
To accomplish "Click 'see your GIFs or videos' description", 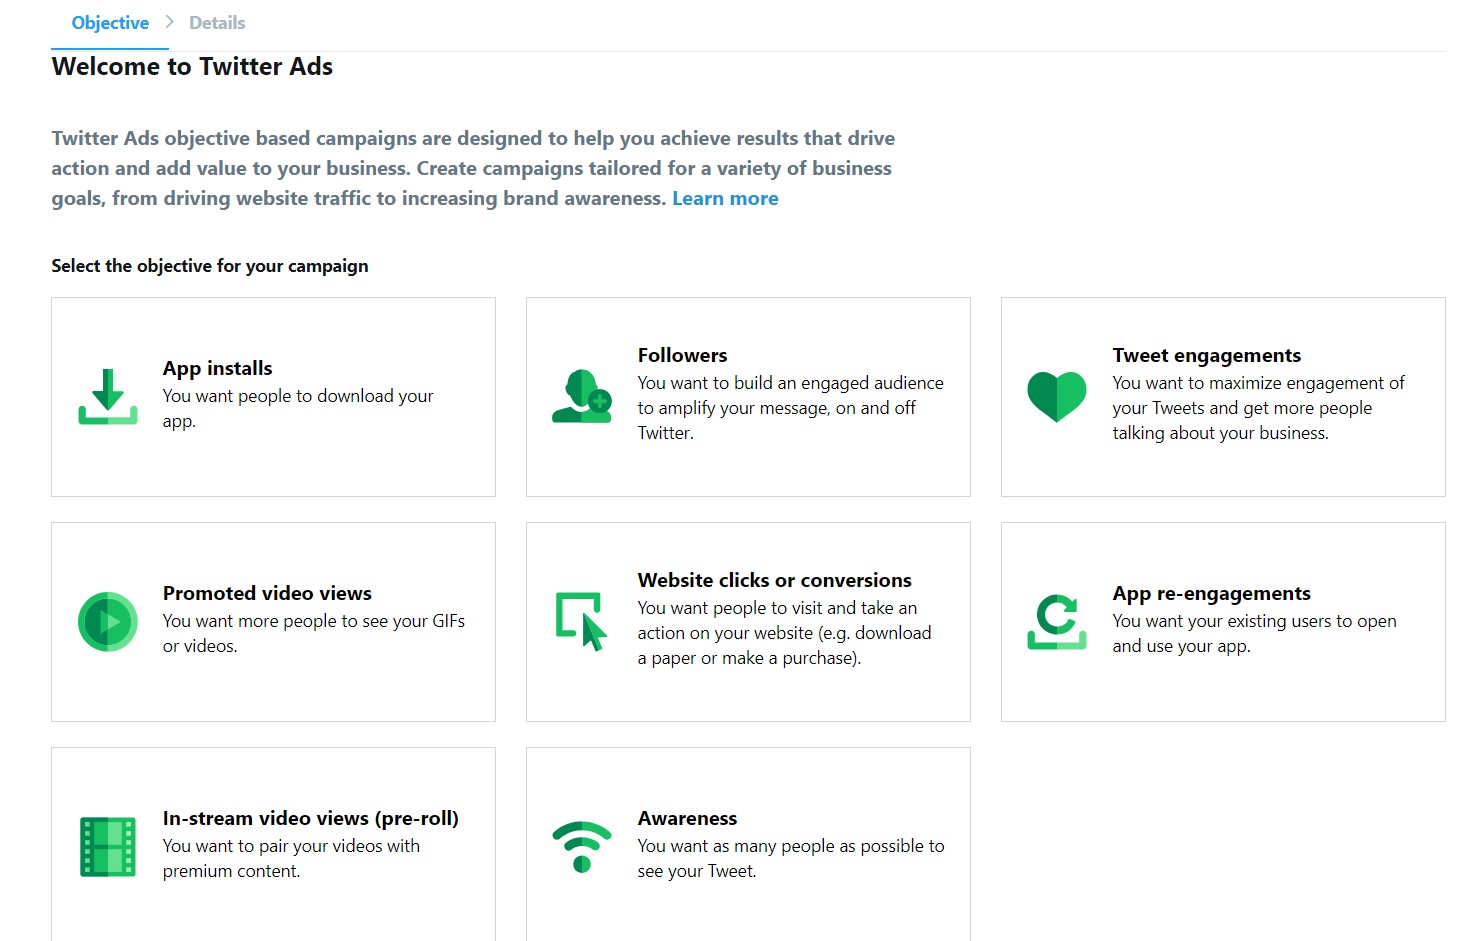I will point(314,633).
